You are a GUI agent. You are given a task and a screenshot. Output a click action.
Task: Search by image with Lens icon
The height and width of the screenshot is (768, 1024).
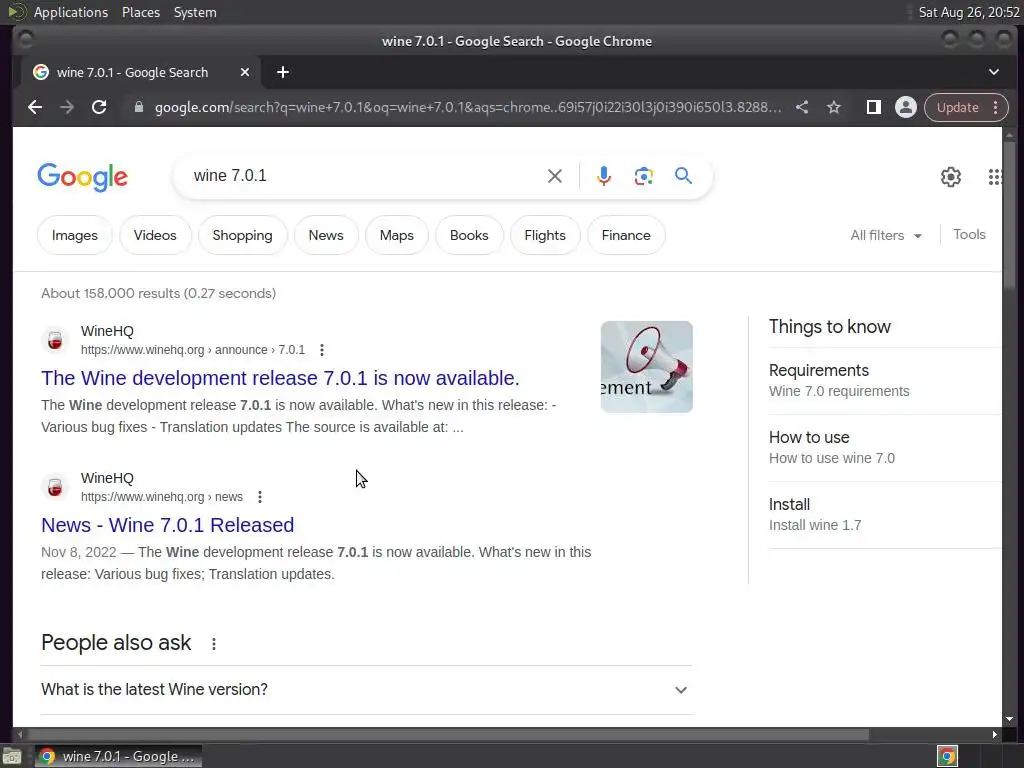tap(643, 176)
